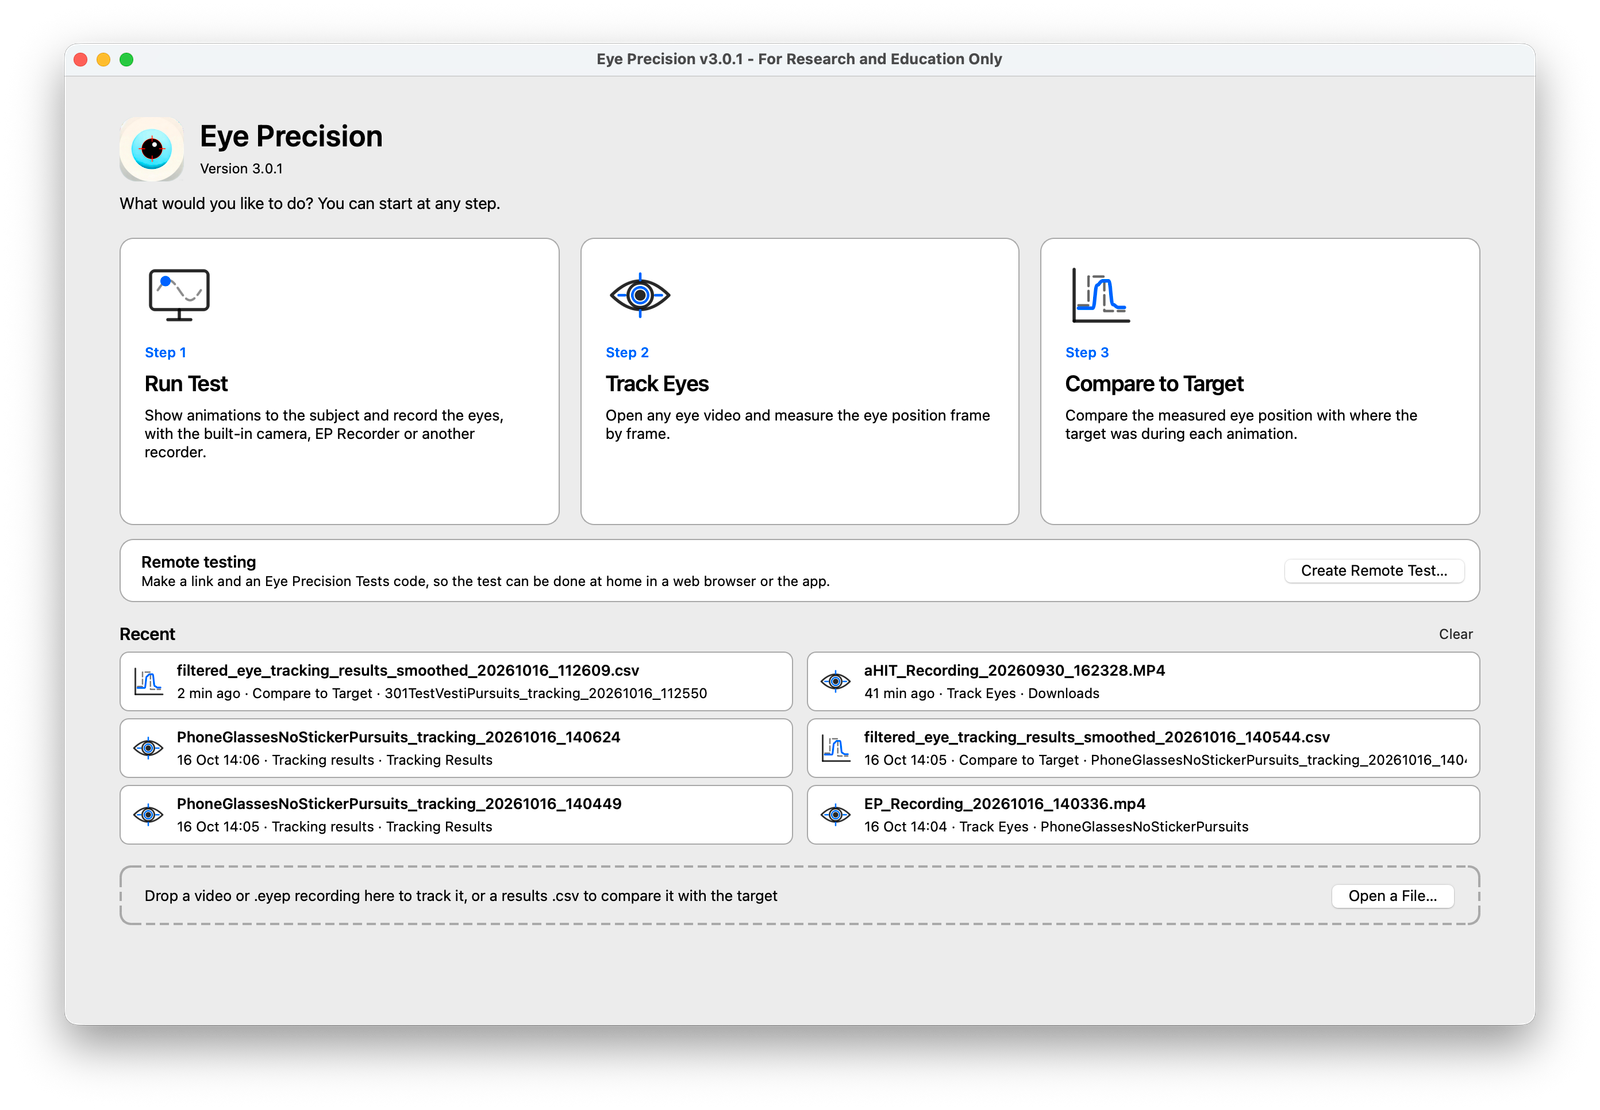Click the Remote testing heading
This screenshot has width=1600, height=1110.
[x=198, y=562]
